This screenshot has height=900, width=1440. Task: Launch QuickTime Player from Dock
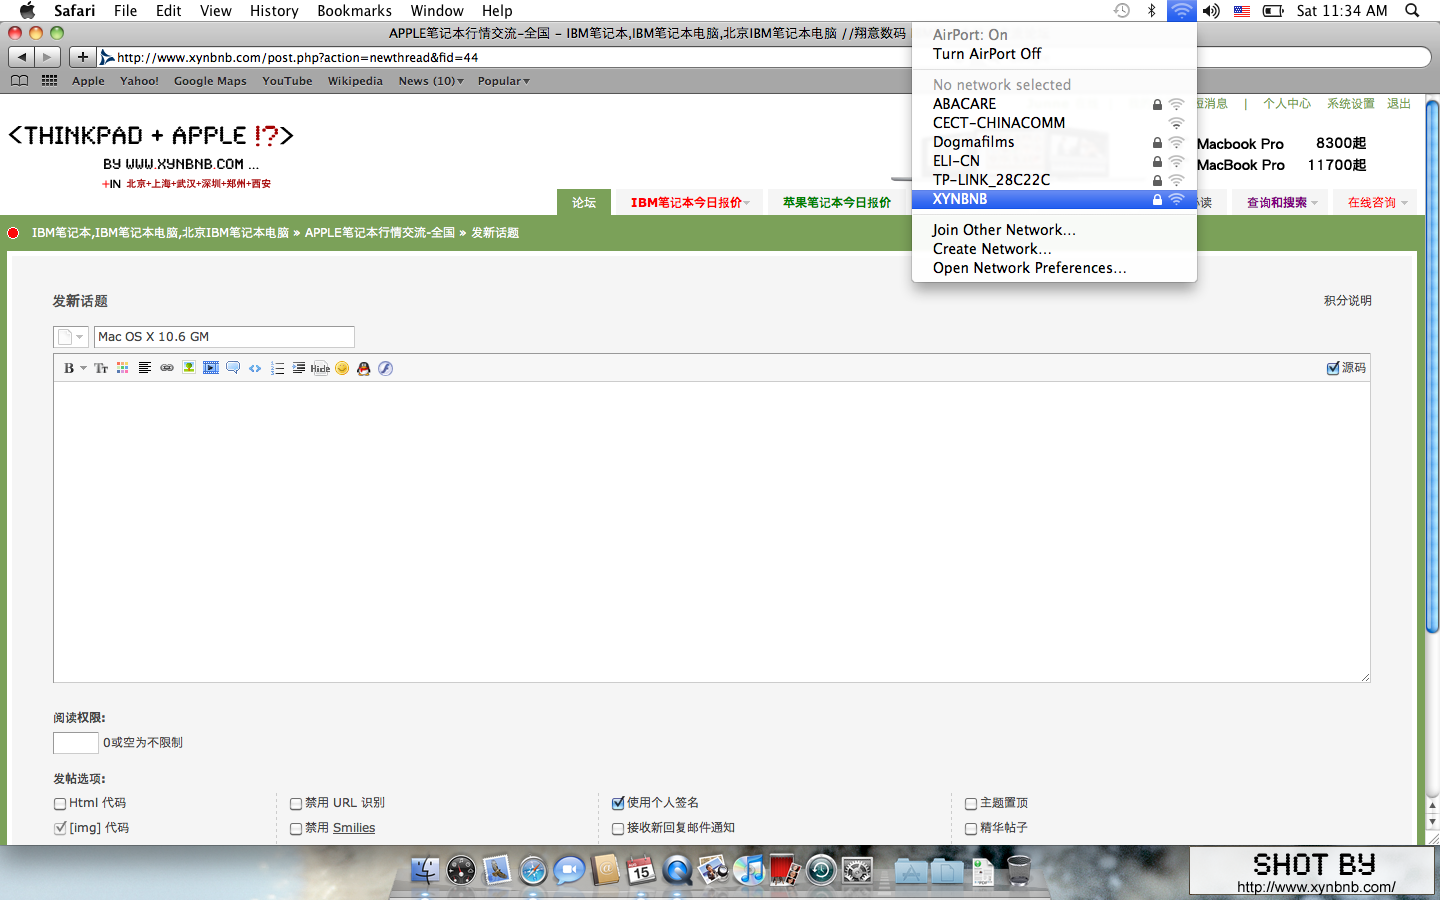[677, 871]
